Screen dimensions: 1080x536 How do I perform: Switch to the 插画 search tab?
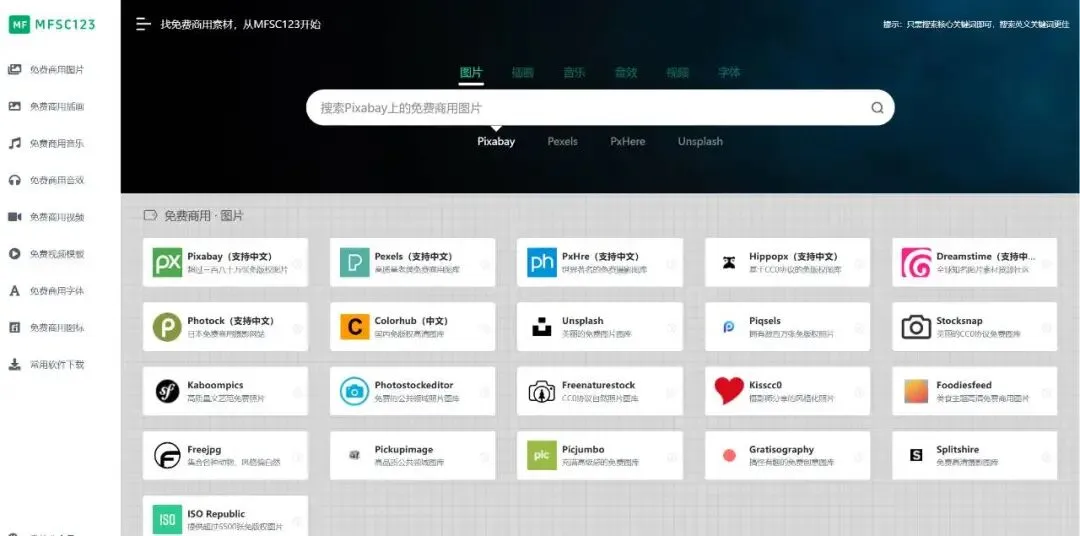click(x=523, y=72)
